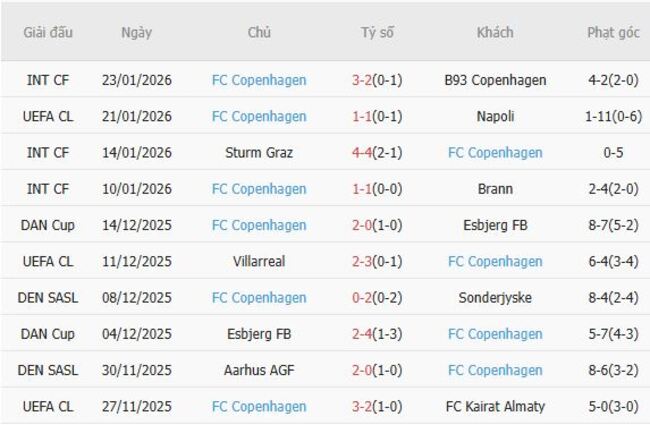
Task: Click the Sturm Graz home team
Action: tap(259, 153)
